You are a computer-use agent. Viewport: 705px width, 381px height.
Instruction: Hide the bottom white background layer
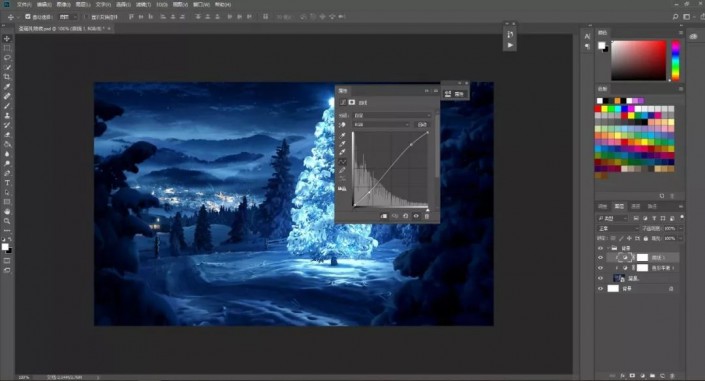pos(600,289)
